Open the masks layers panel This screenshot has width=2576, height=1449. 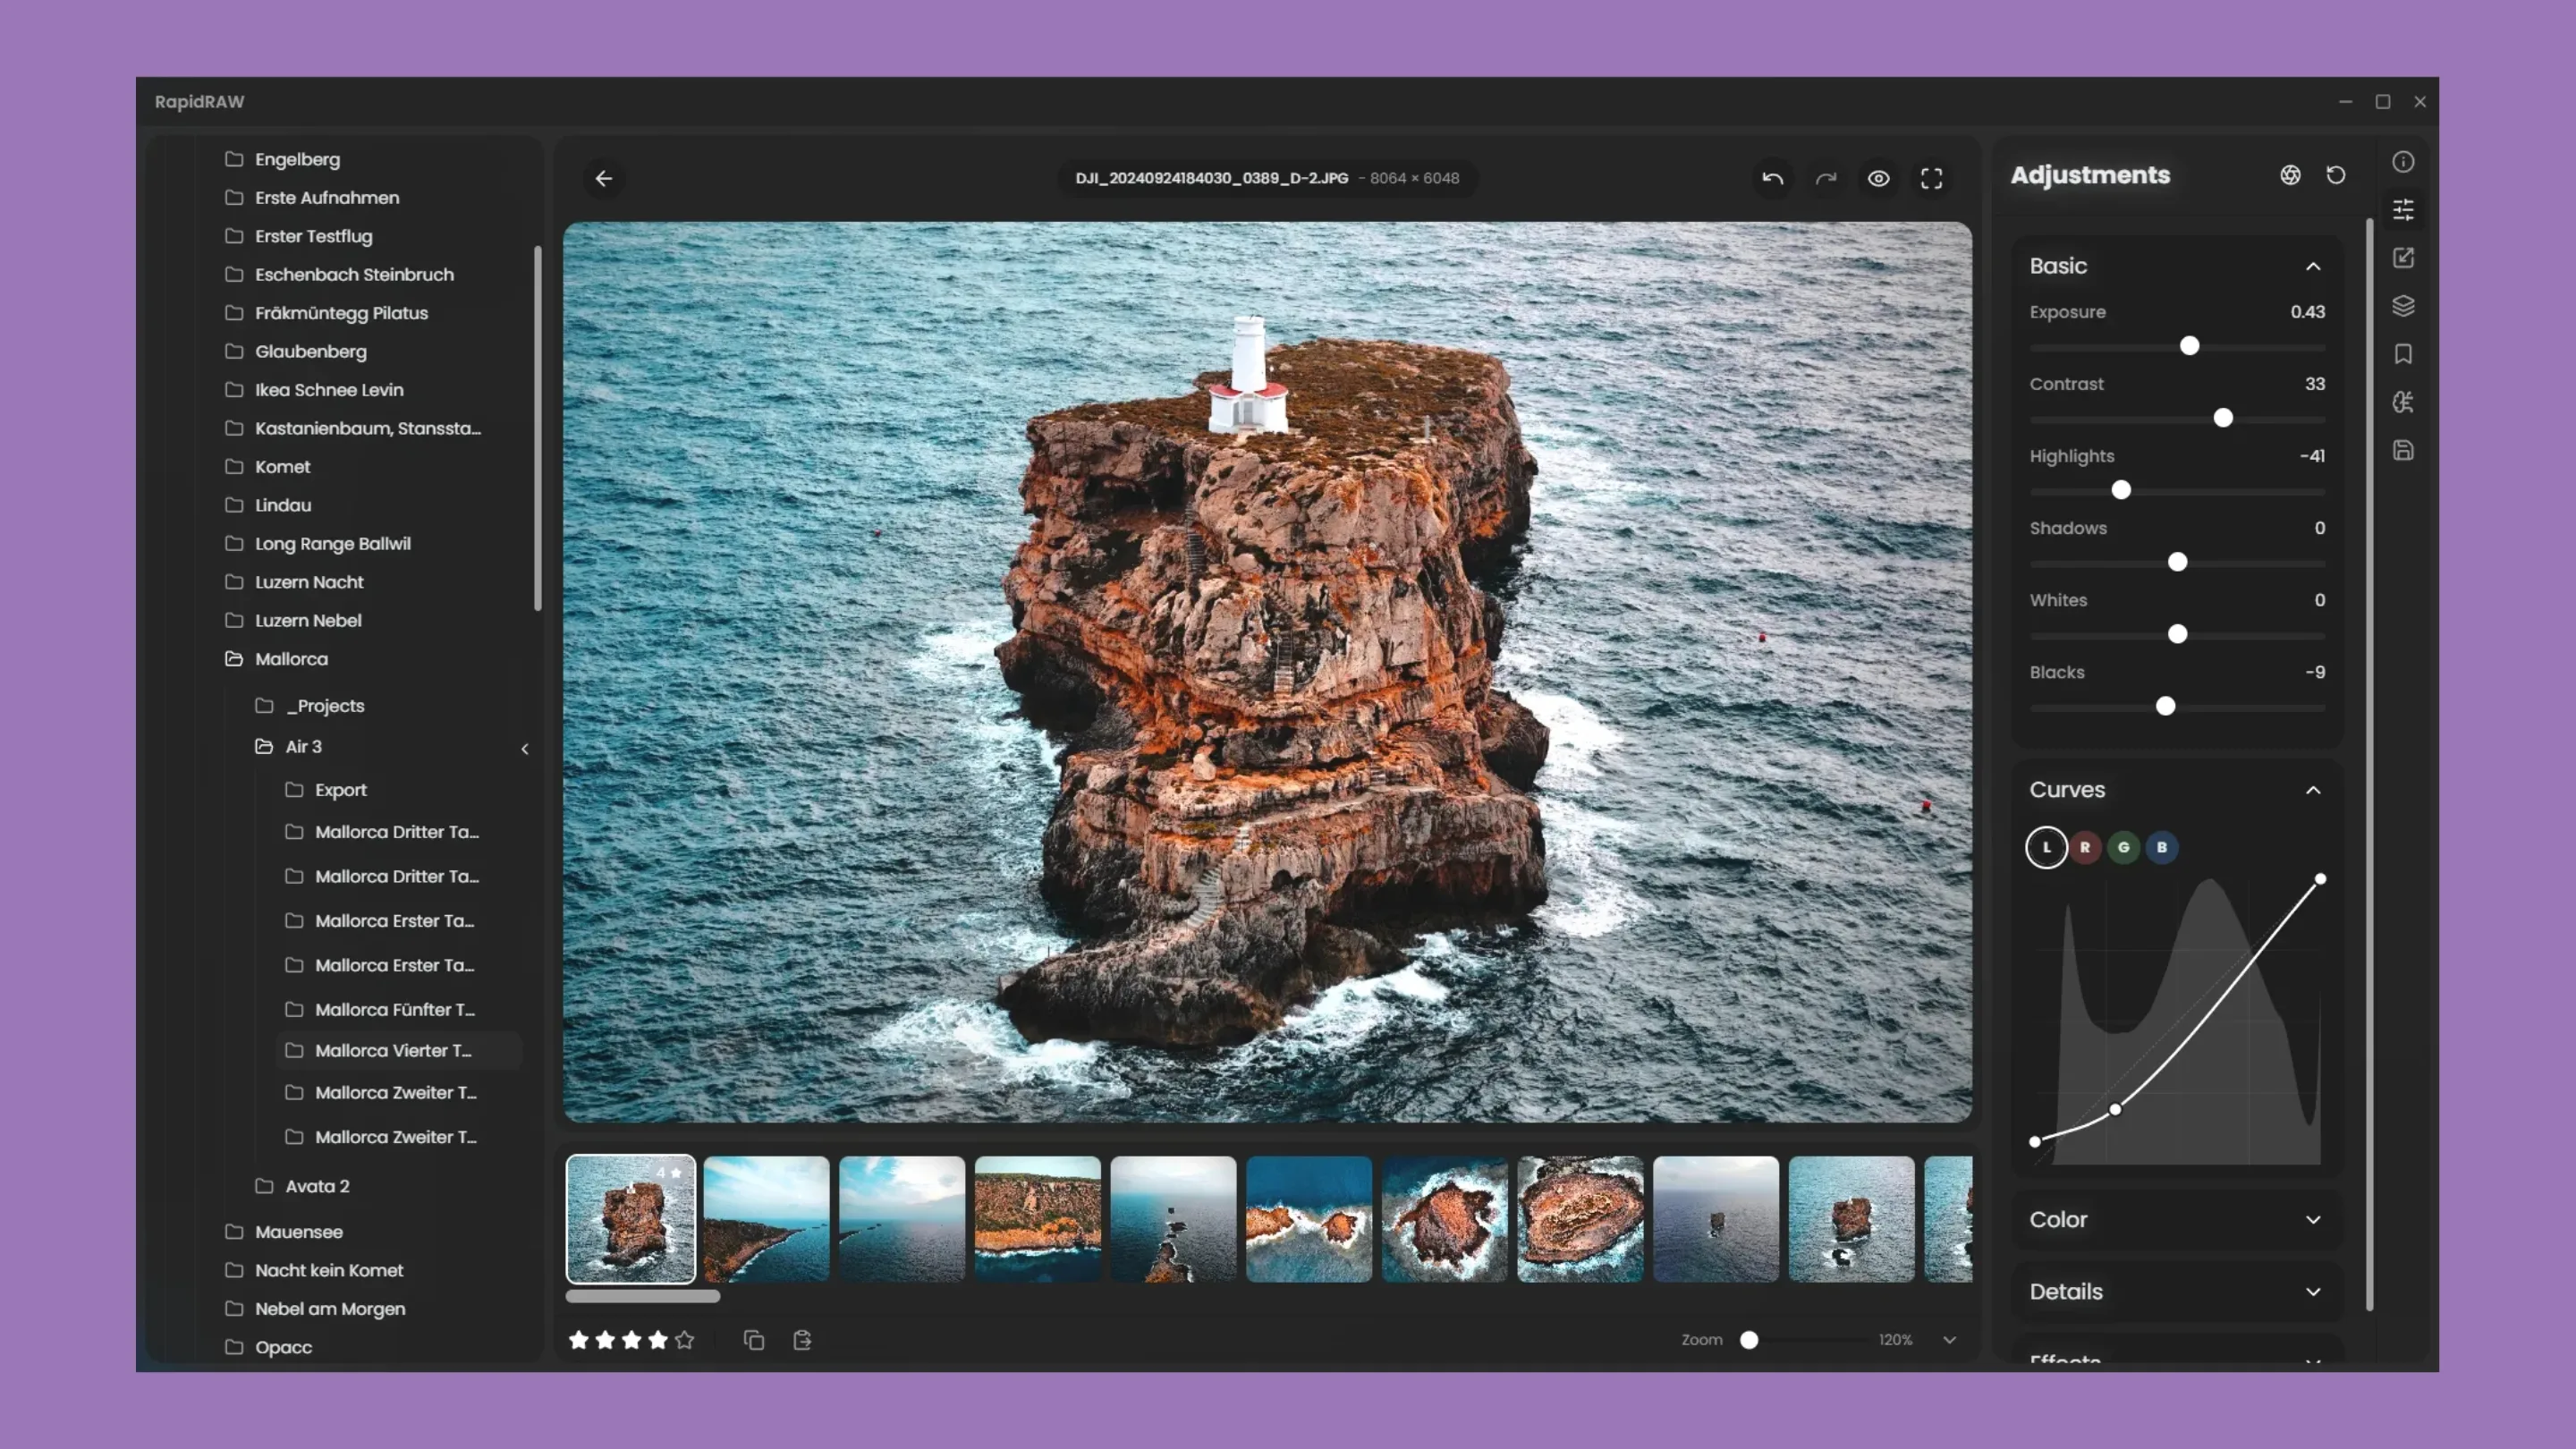pos(2403,306)
